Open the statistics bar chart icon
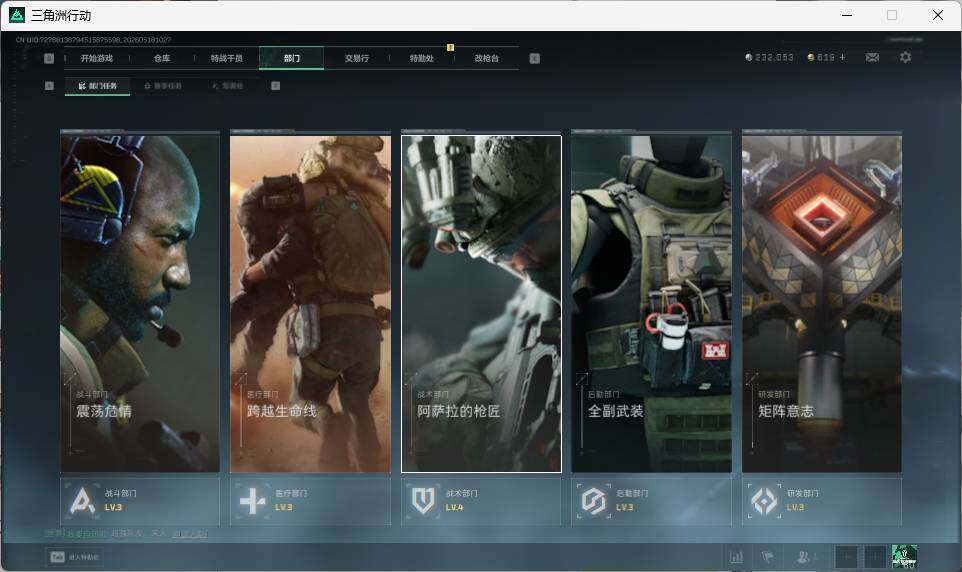Viewport: 962px width, 572px height. (736, 557)
